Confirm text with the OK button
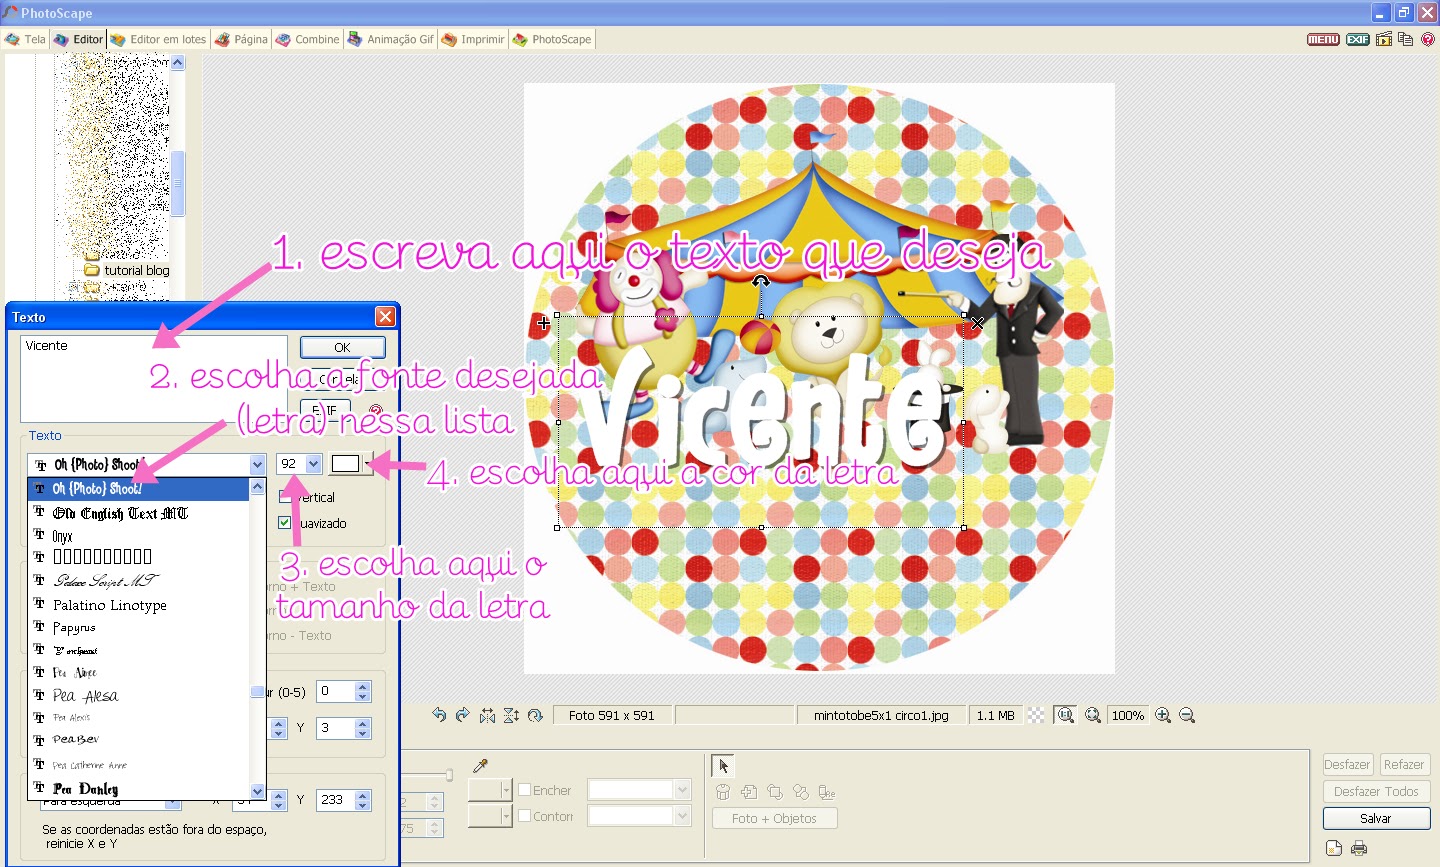Image resolution: width=1440 pixels, height=867 pixels. (x=342, y=347)
